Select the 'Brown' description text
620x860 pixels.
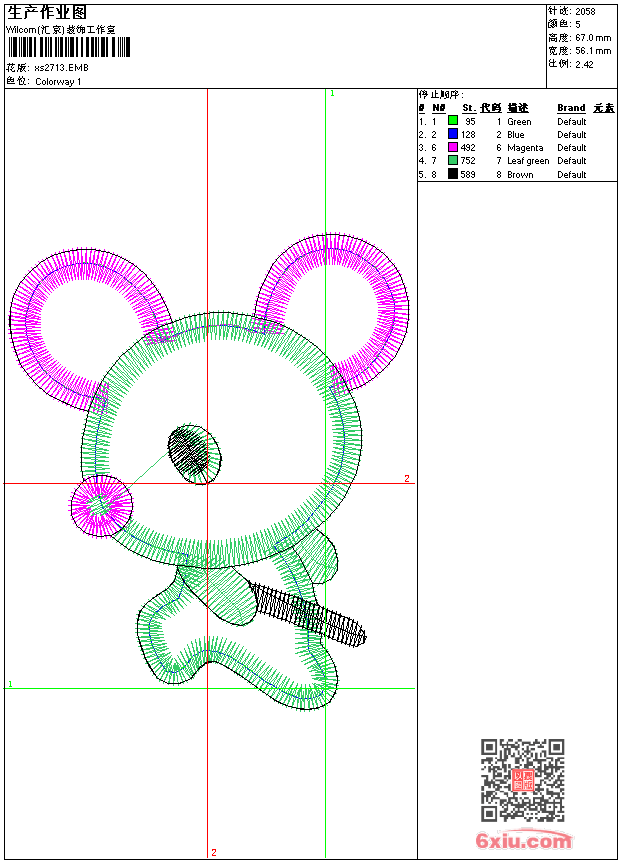[x=520, y=174]
